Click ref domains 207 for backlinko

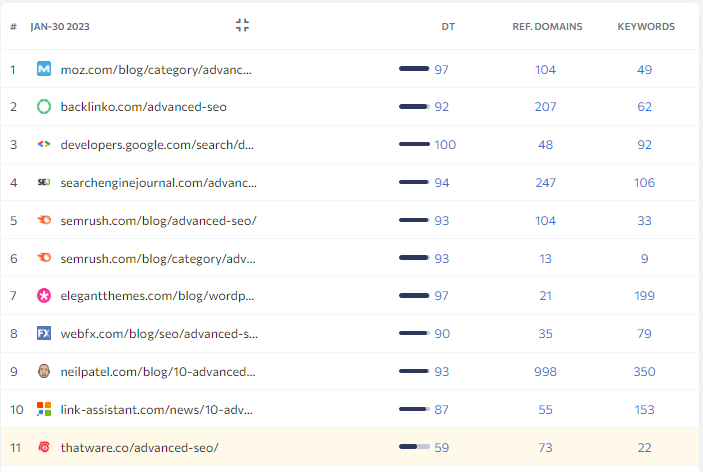(x=546, y=107)
